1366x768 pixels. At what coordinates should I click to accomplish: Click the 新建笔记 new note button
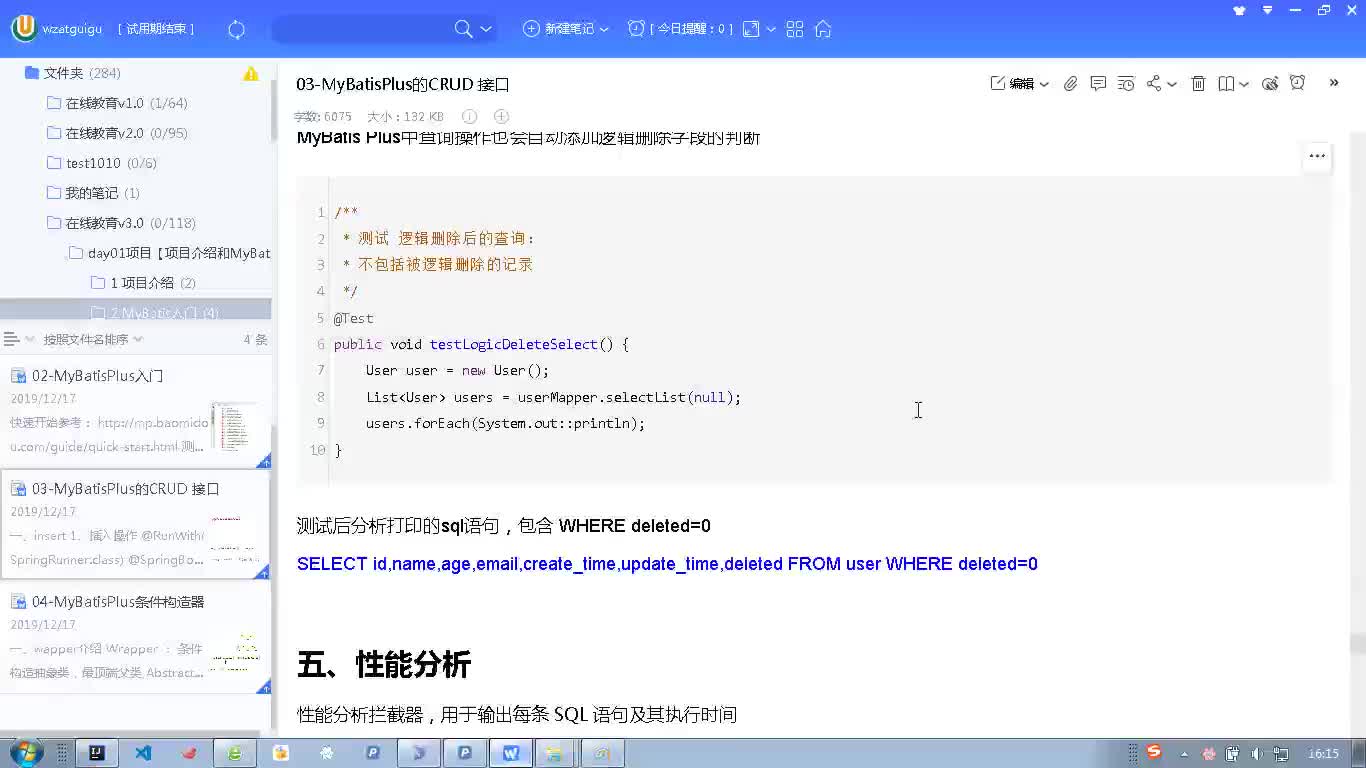[559, 29]
